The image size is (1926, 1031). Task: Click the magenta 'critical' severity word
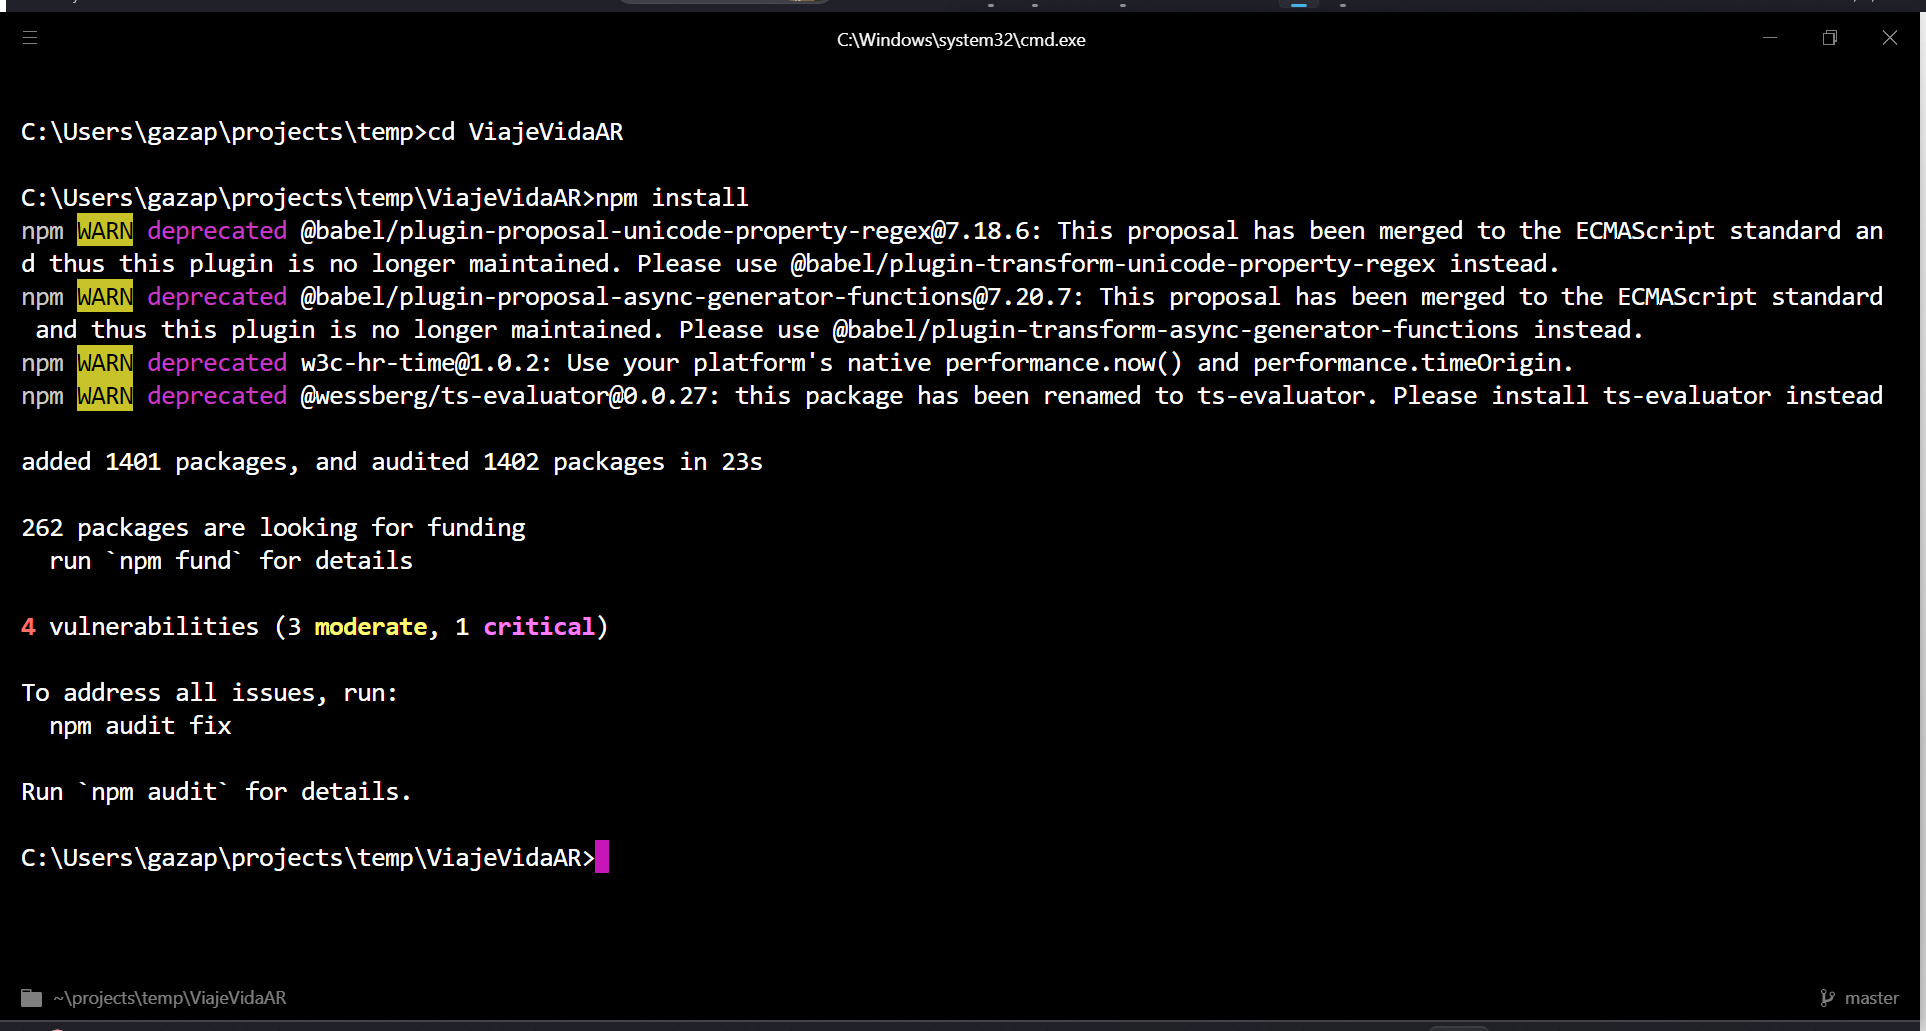(x=539, y=627)
